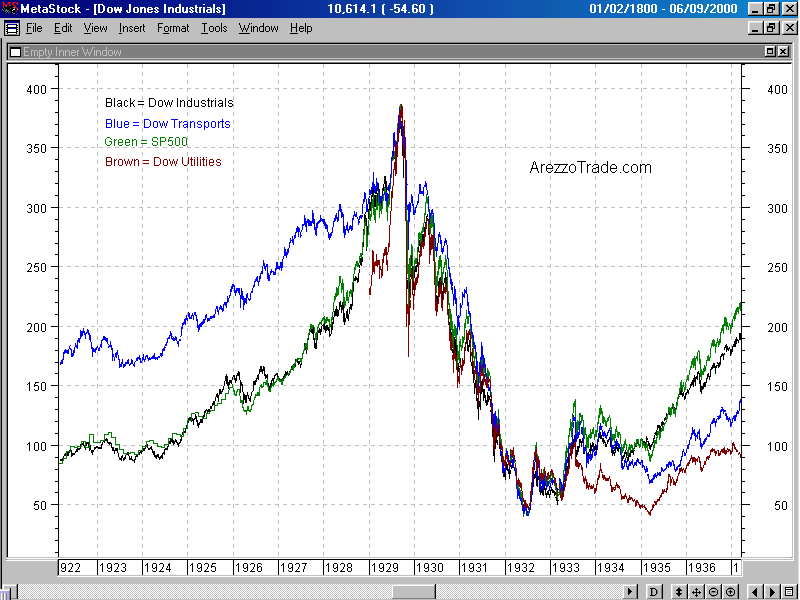Viewport: 800px width, 600px height.
Task: Zoom out using the minus magnifier icon
Action: (x=714, y=592)
